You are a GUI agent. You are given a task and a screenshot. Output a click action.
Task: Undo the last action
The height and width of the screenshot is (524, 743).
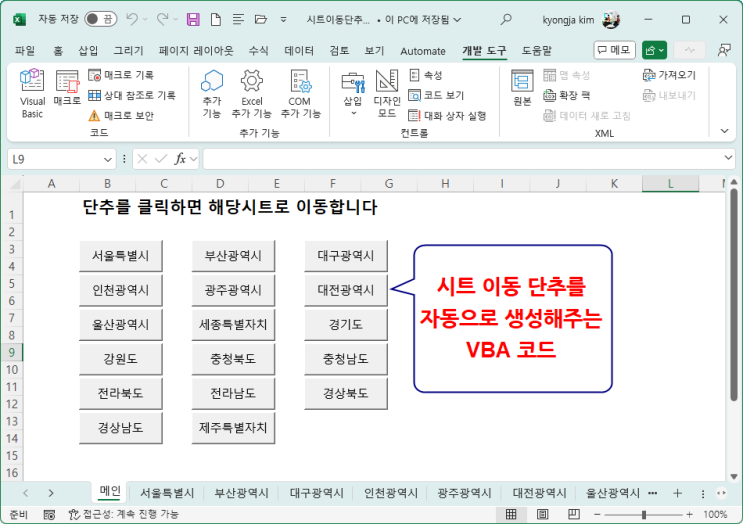pyautogui.click(x=132, y=19)
